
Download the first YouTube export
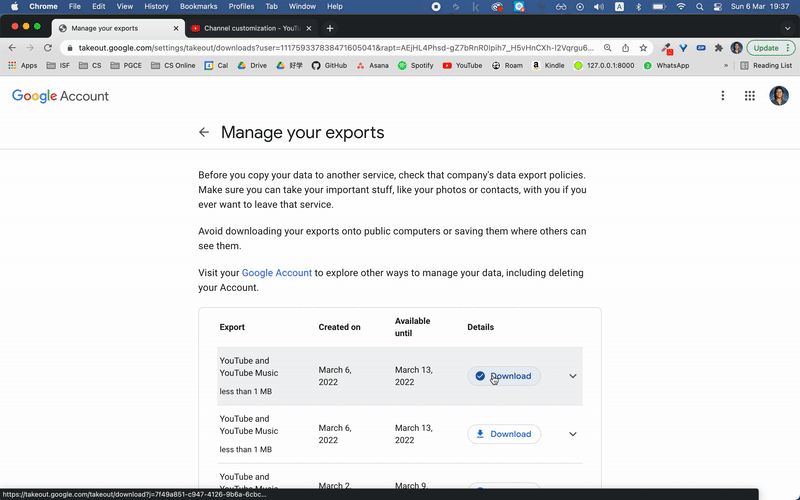tap(504, 376)
